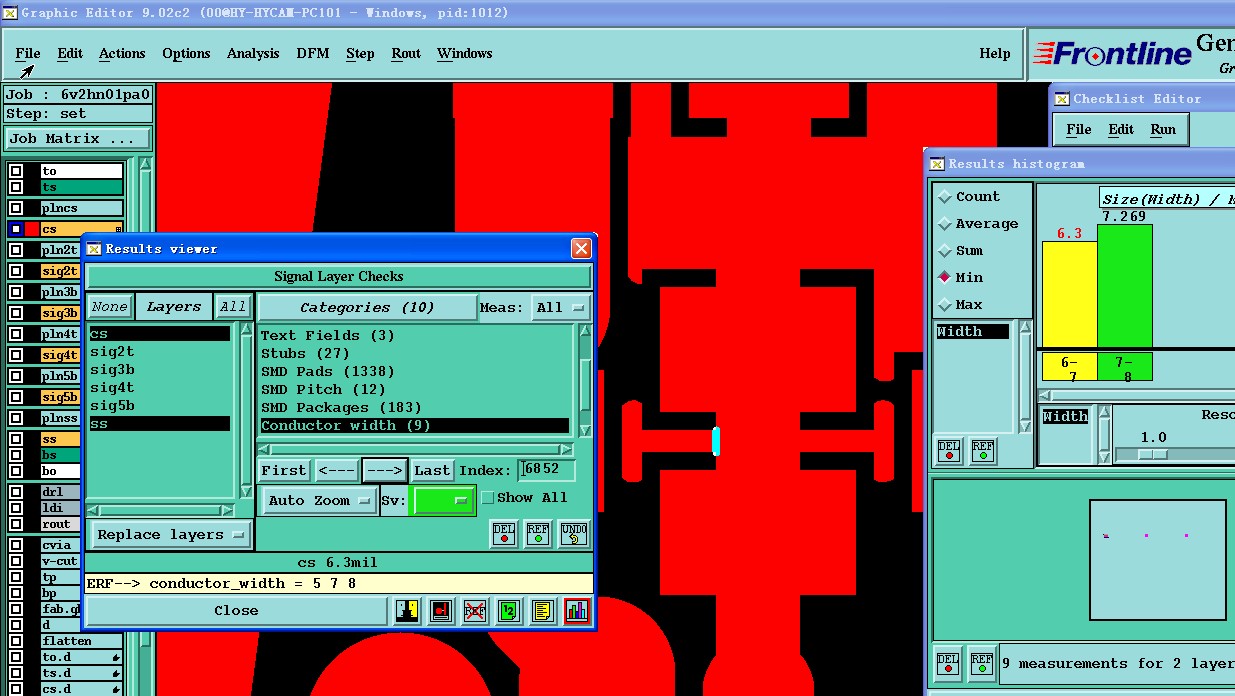Click the green 7-8 histogram range swatch

[x=1124, y=367]
